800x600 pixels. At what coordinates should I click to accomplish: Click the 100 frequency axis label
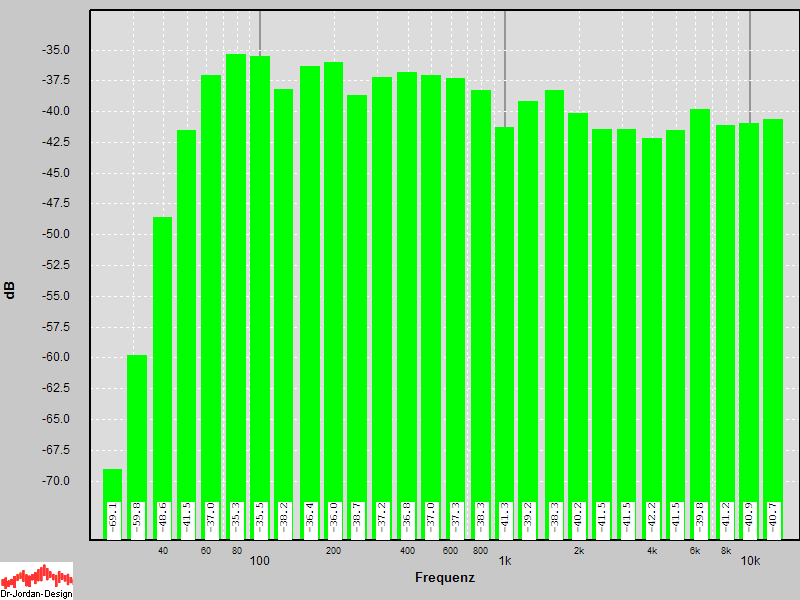260,561
